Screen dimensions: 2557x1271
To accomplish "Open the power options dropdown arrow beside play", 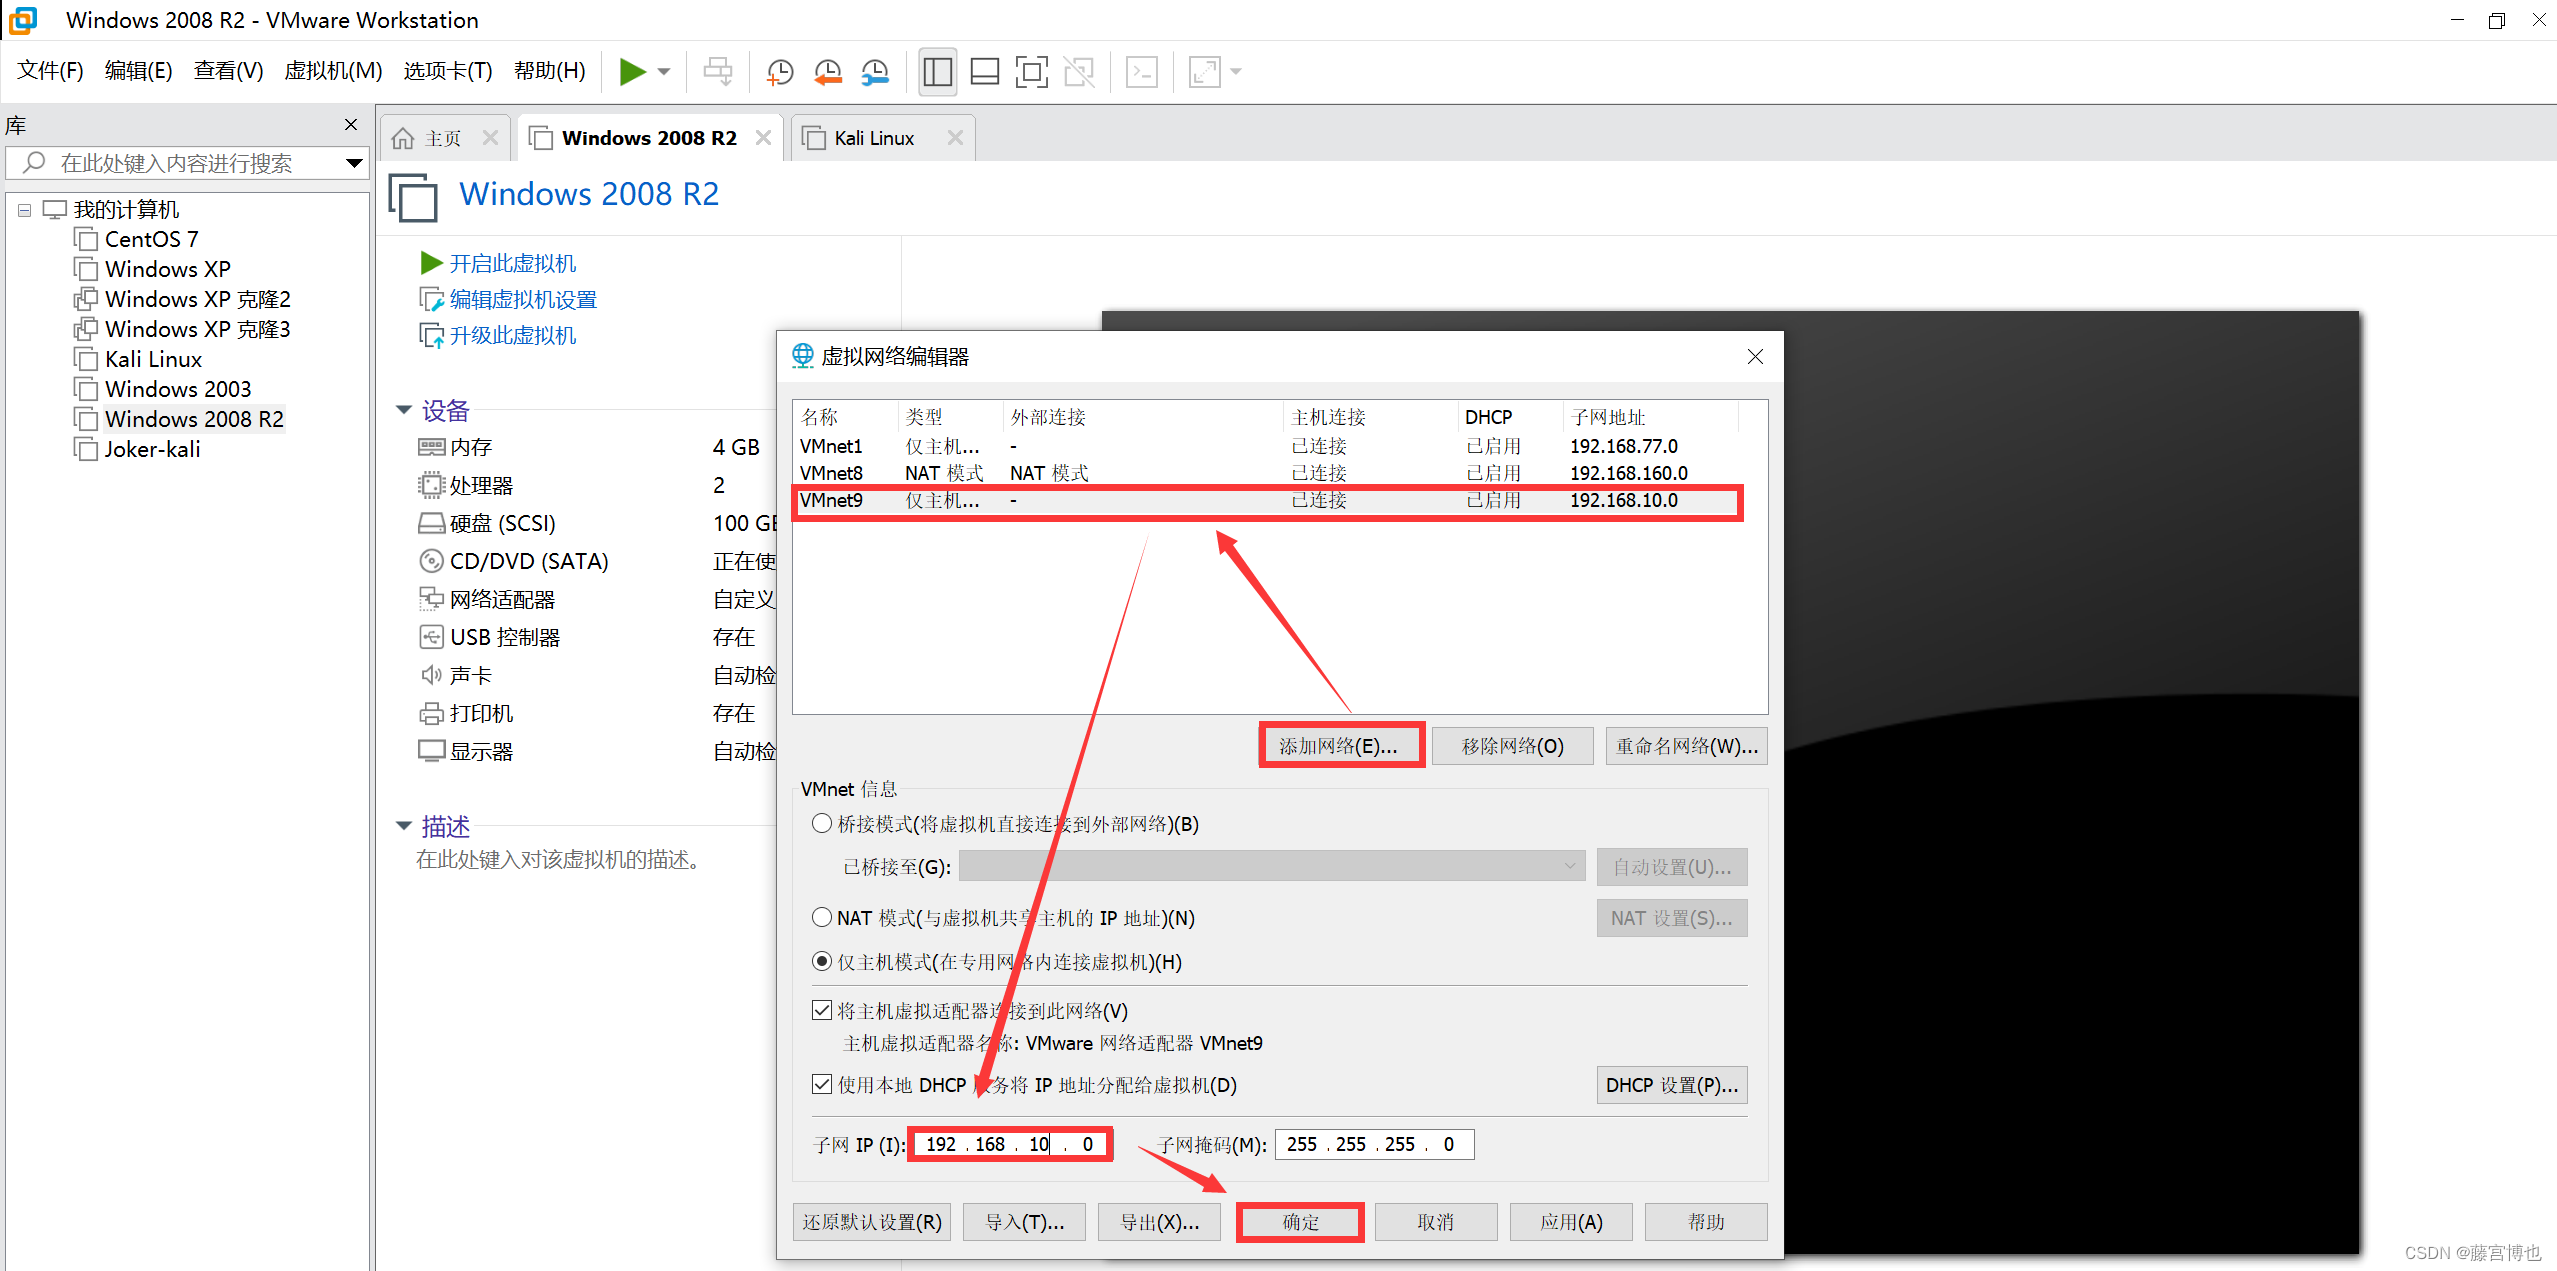I will [x=664, y=71].
